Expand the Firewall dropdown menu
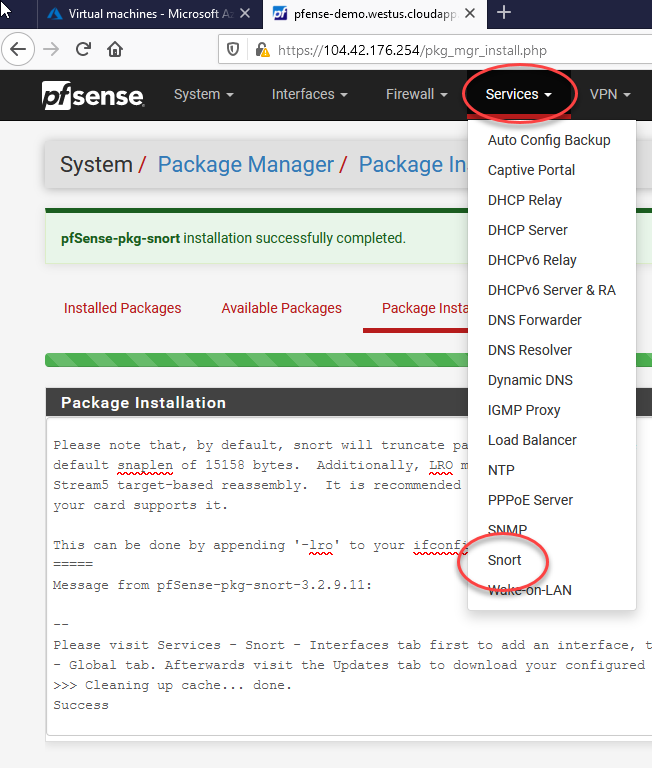 click(x=416, y=94)
